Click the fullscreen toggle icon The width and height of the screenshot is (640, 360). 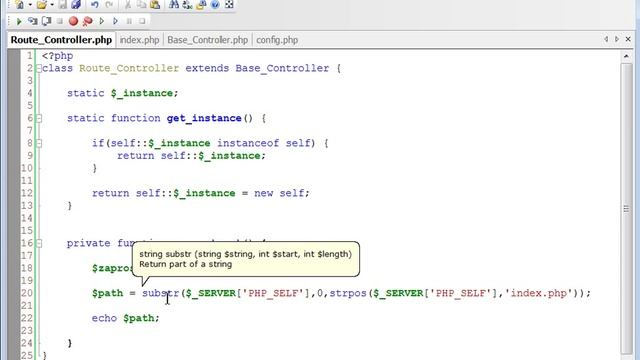click(229, 5)
